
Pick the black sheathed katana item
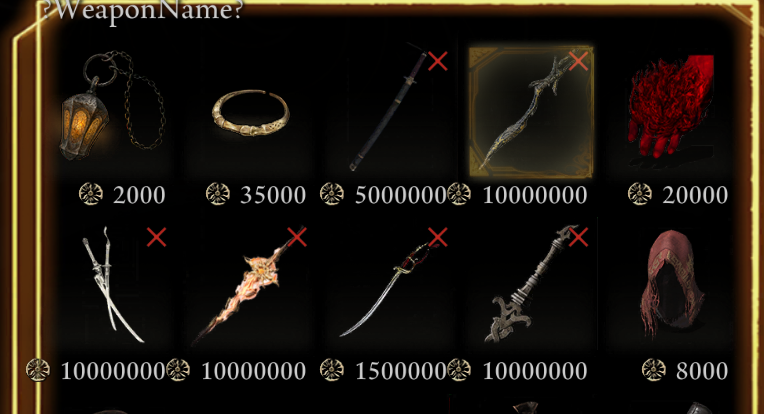pos(390,110)
